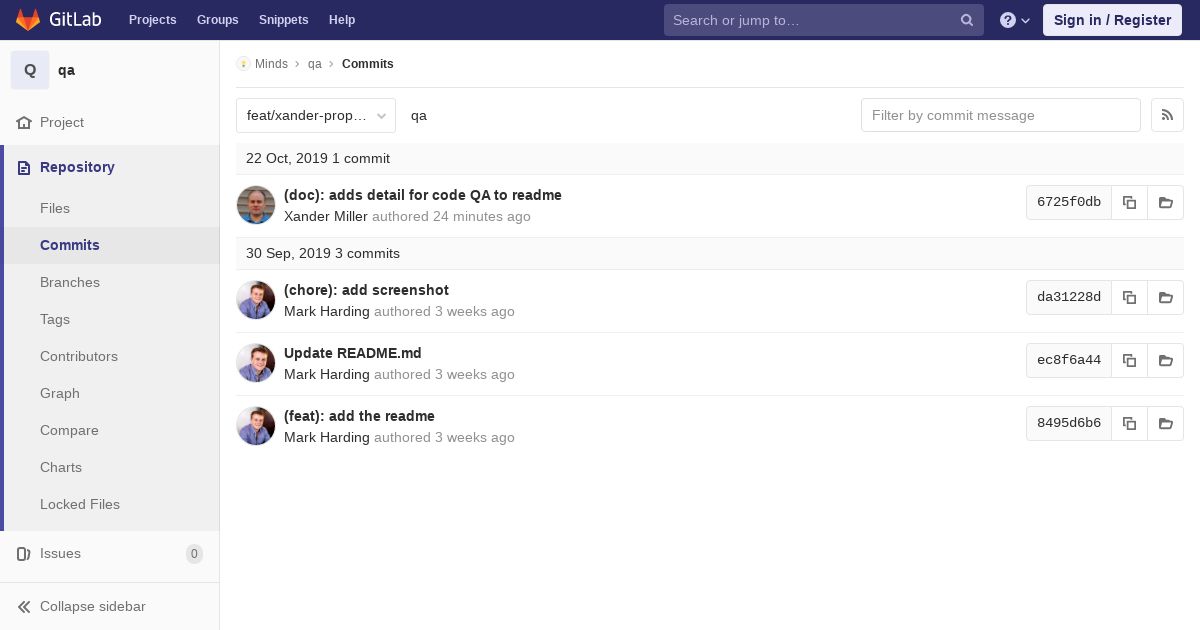Screen dimensions: 1200x630
Task: Browse files at commit 6725f0db
Action: [1165, 202]
